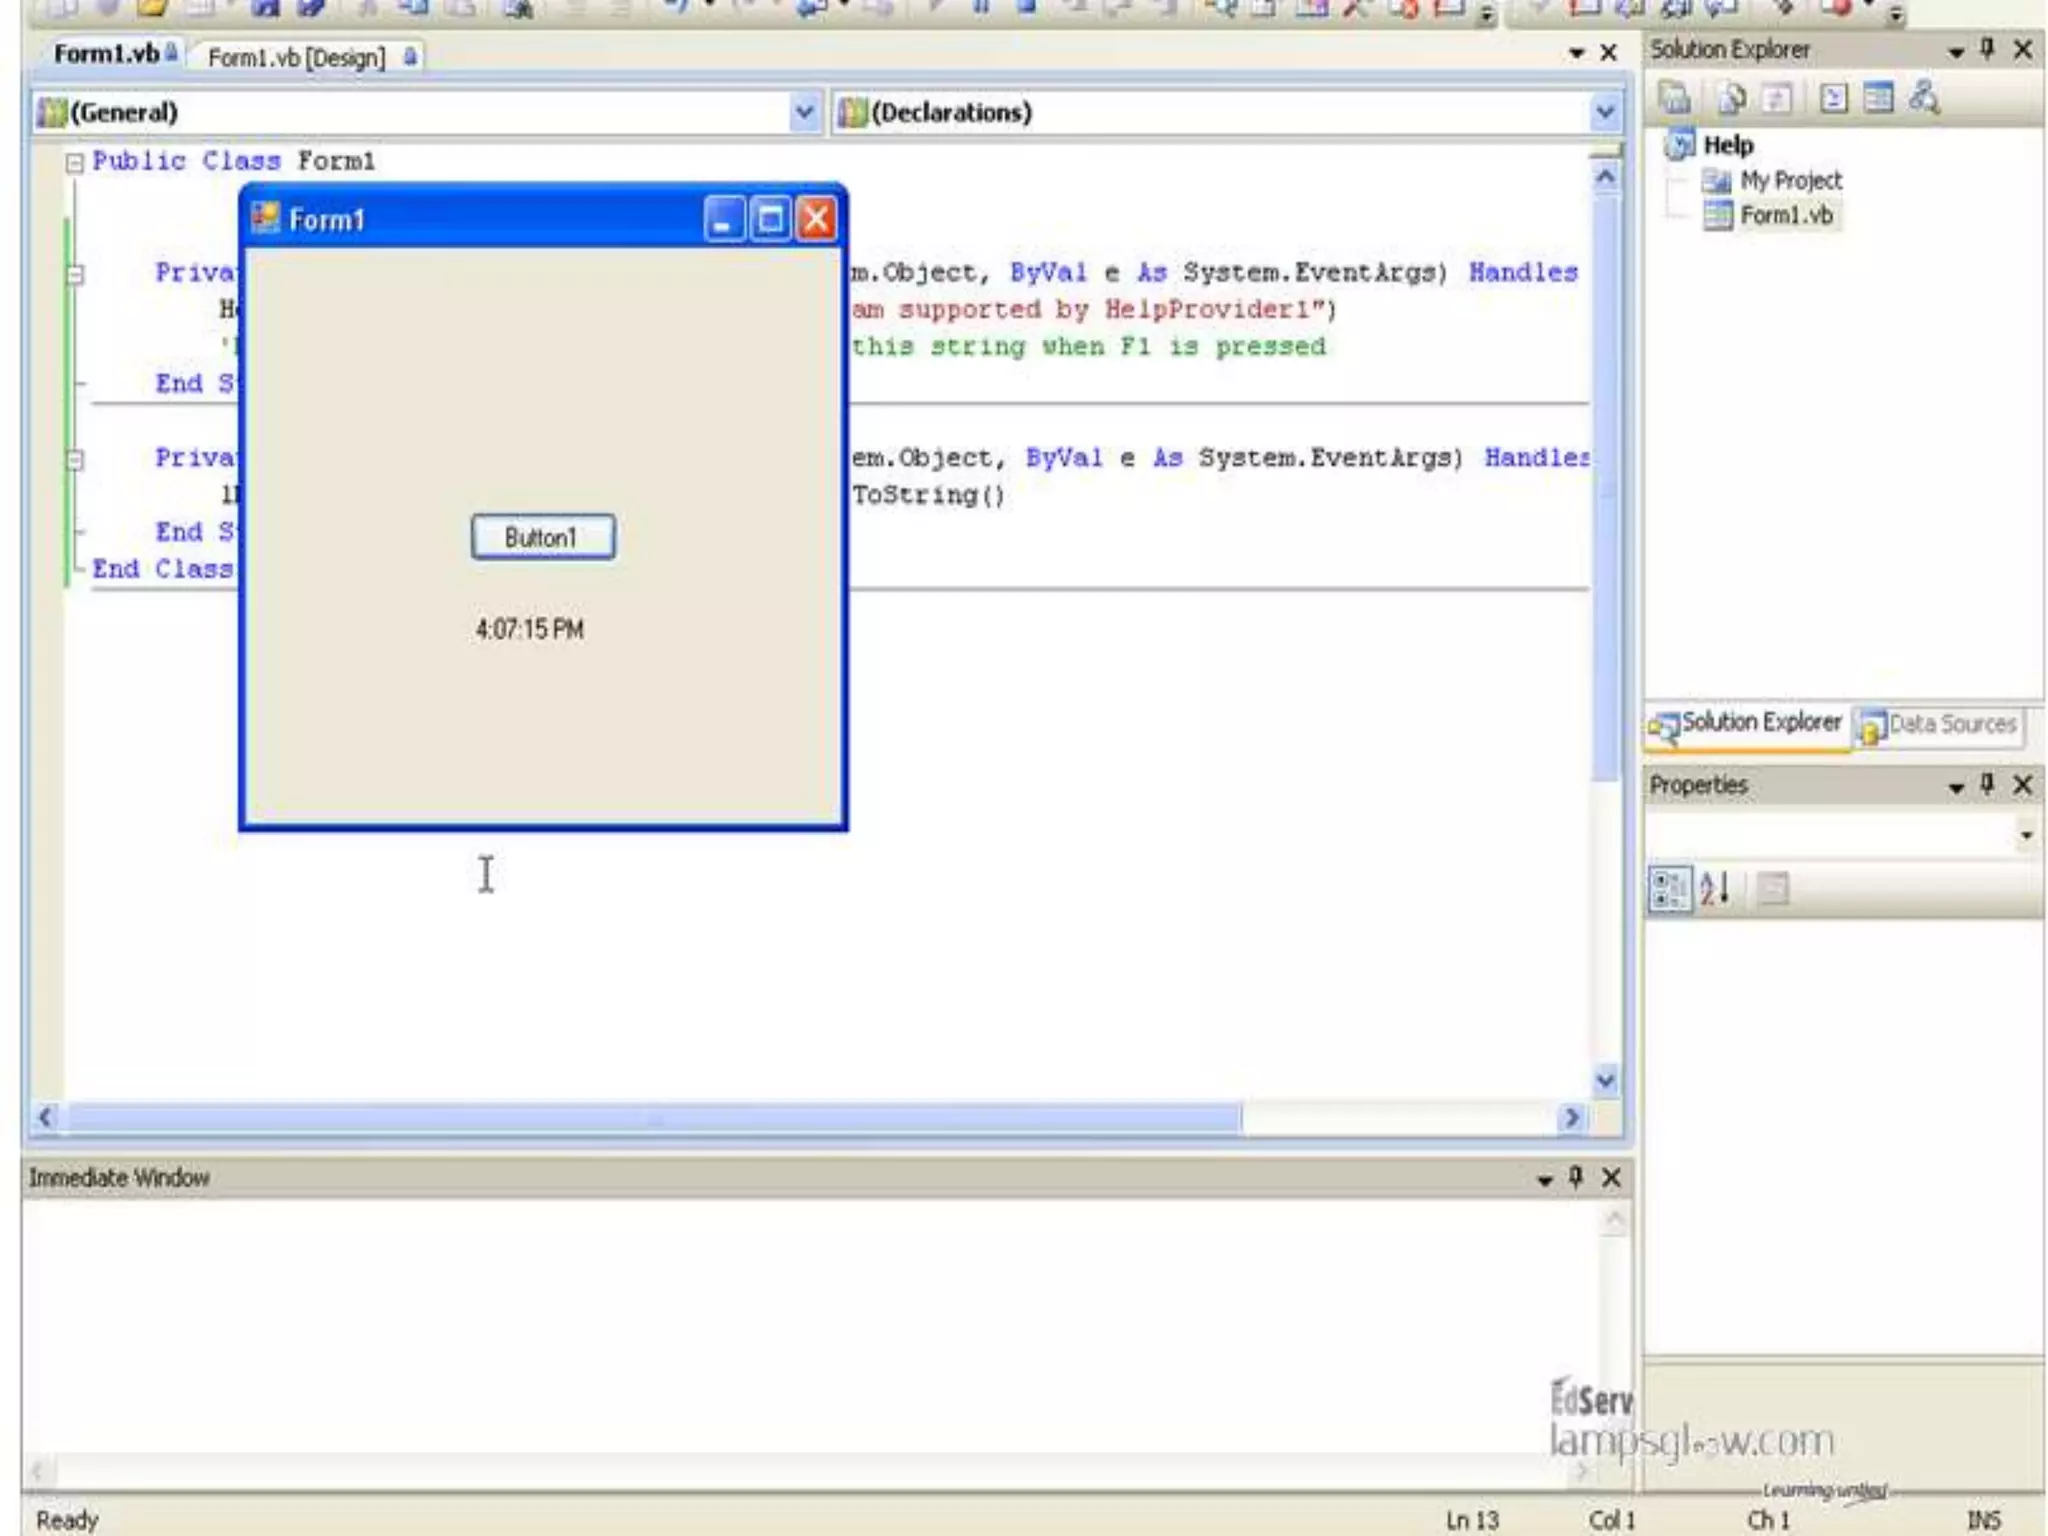Viewport: 2048px width, 1536px height.
Task: Open the Properties object selector dropdown
Action: point(2026,834)
